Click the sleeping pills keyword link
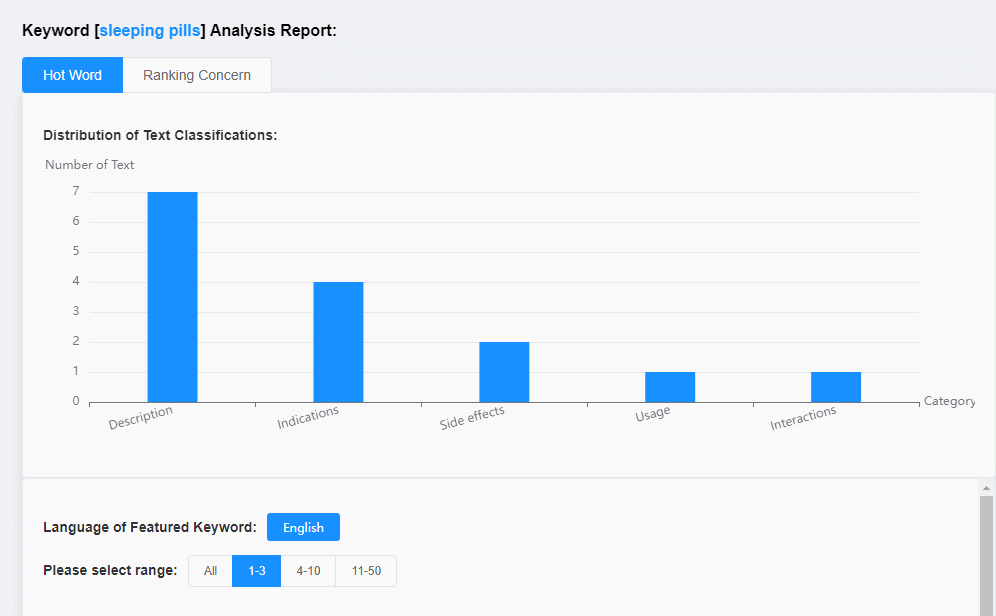This screenshot has width=996, height=616. [x=150, y=30]
